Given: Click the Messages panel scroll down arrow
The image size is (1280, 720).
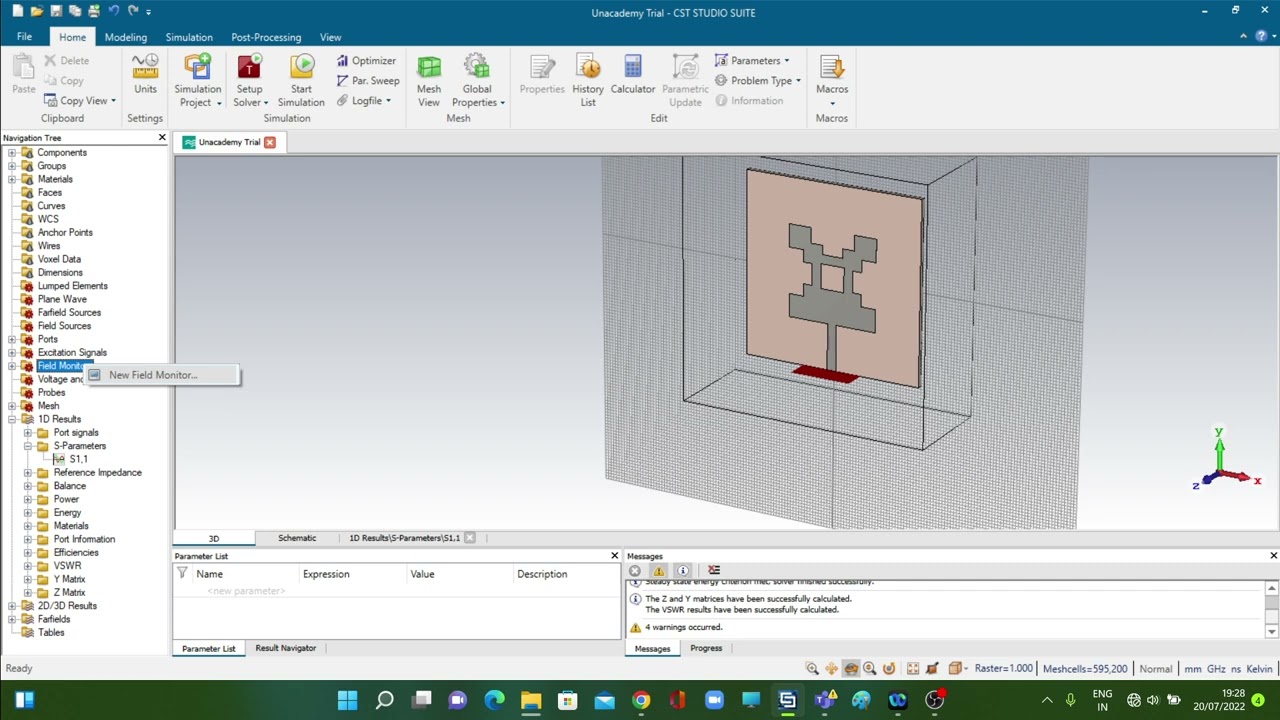Looking at the screenshot, I should pyautogui.click(x=1272, y=632).
